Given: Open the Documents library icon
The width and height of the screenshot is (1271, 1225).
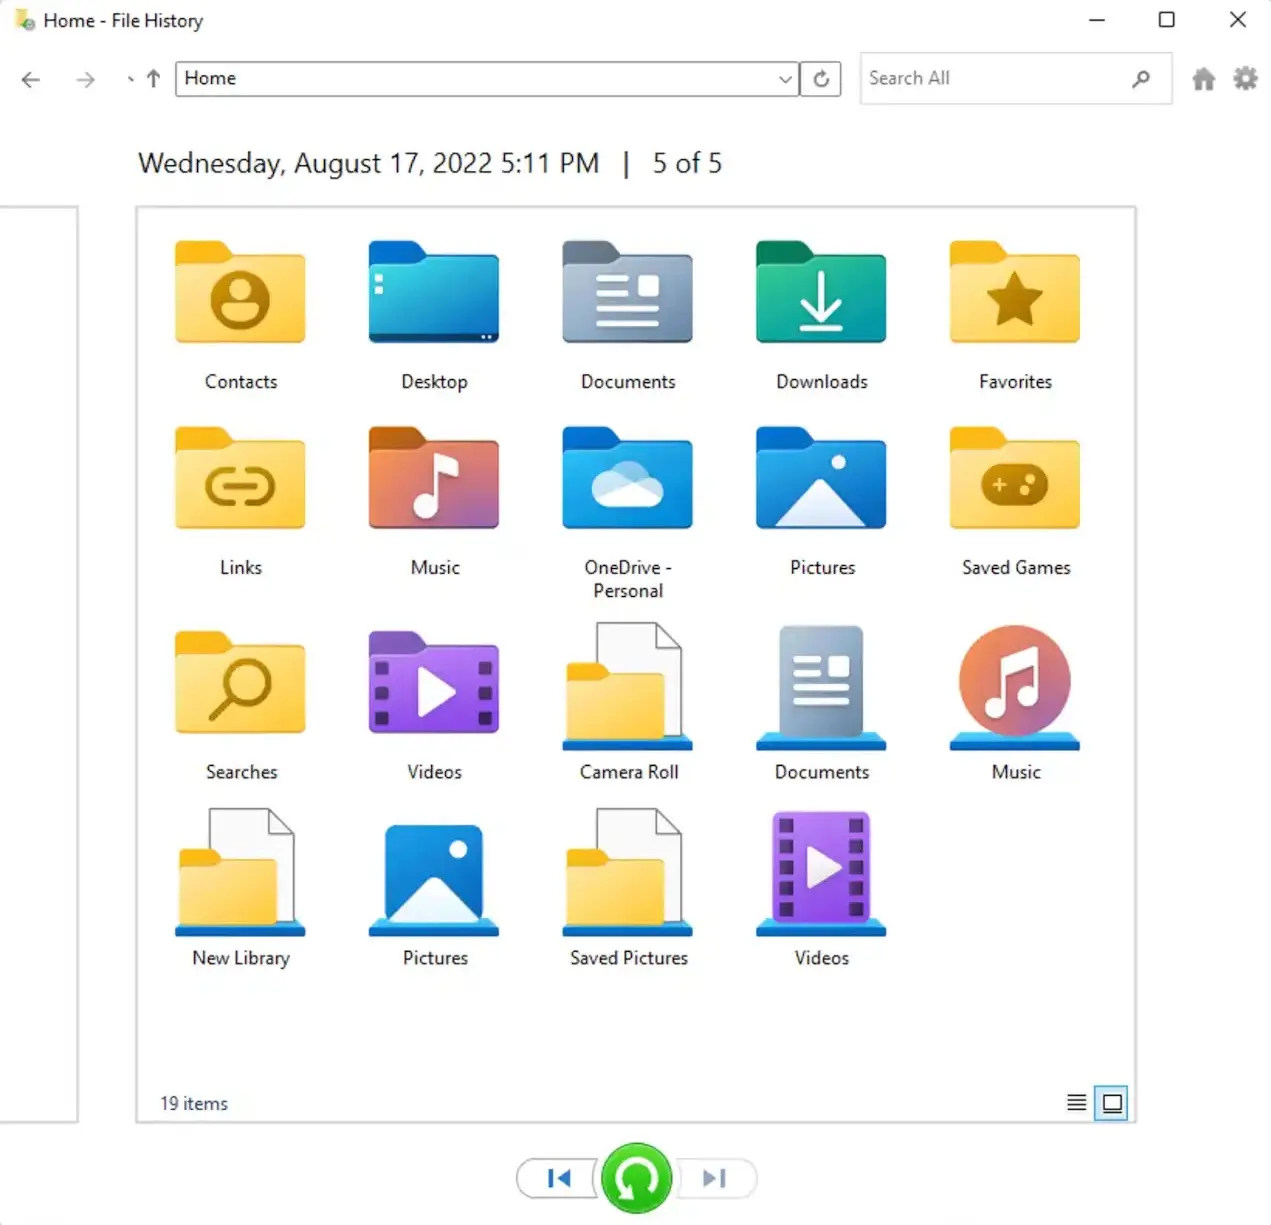Looking at the screenshot, I should (x=821, y=686).
